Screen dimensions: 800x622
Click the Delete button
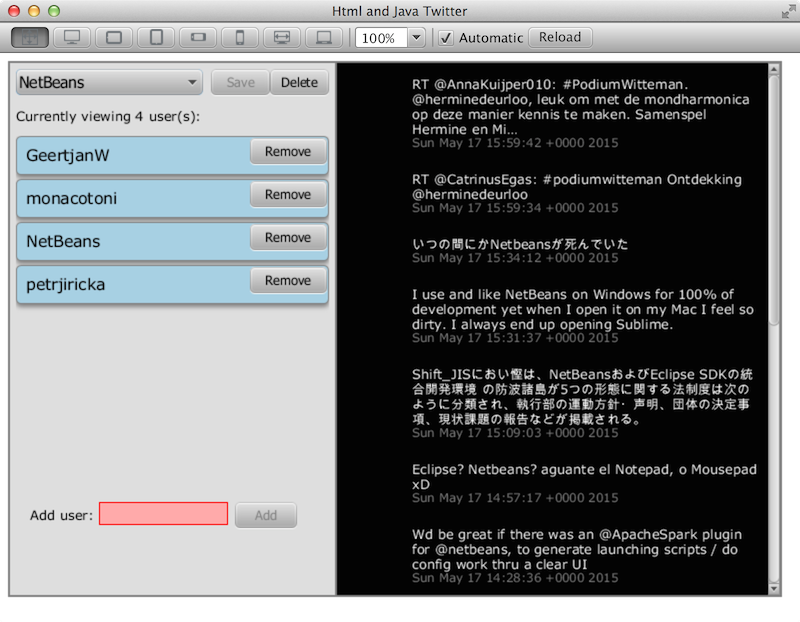tap(299, 83)
